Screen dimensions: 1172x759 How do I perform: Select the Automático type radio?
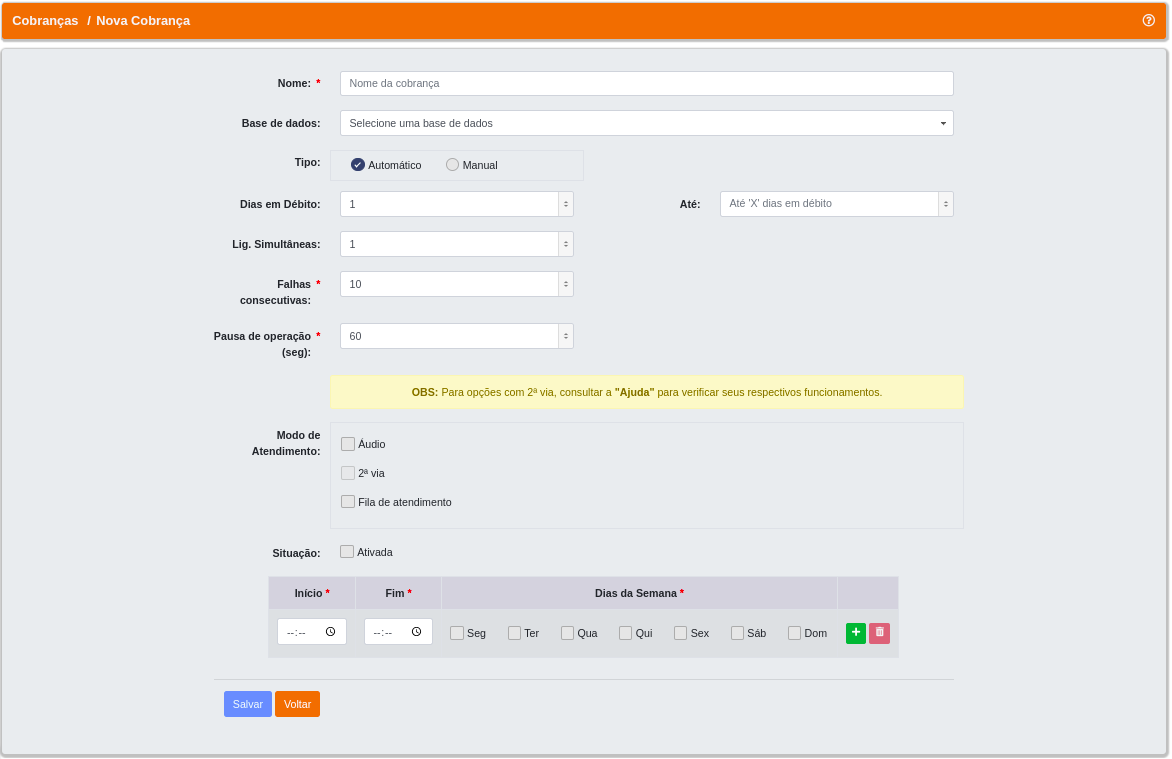coord(357,165)
